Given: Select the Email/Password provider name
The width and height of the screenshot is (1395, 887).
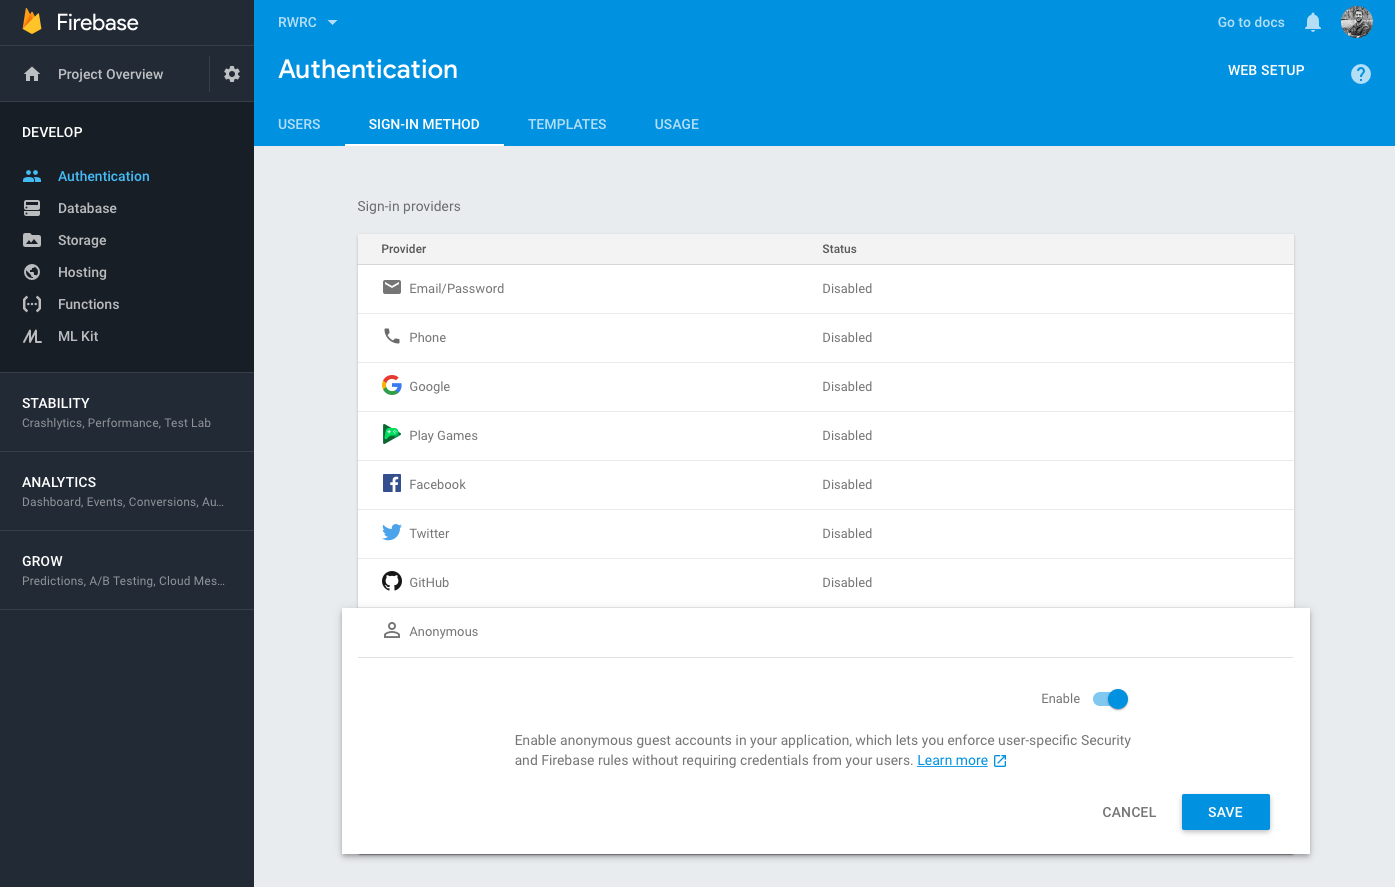Looking at the screenshot, I should click(x=456, y=288).
